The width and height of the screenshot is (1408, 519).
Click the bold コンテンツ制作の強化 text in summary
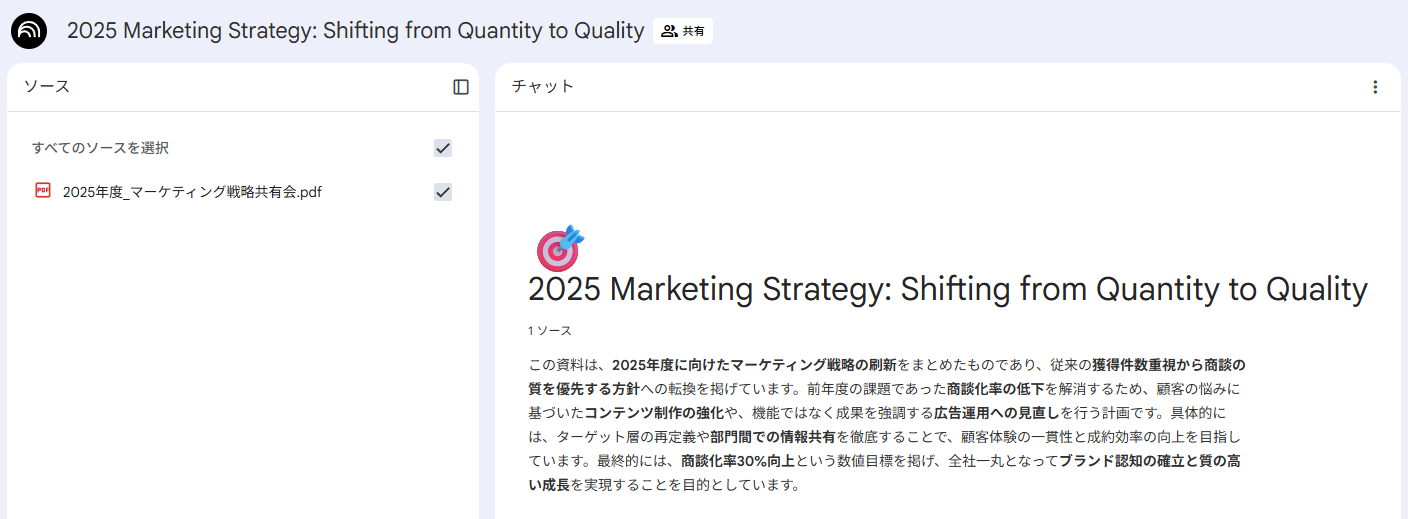[x=654, y=412]
